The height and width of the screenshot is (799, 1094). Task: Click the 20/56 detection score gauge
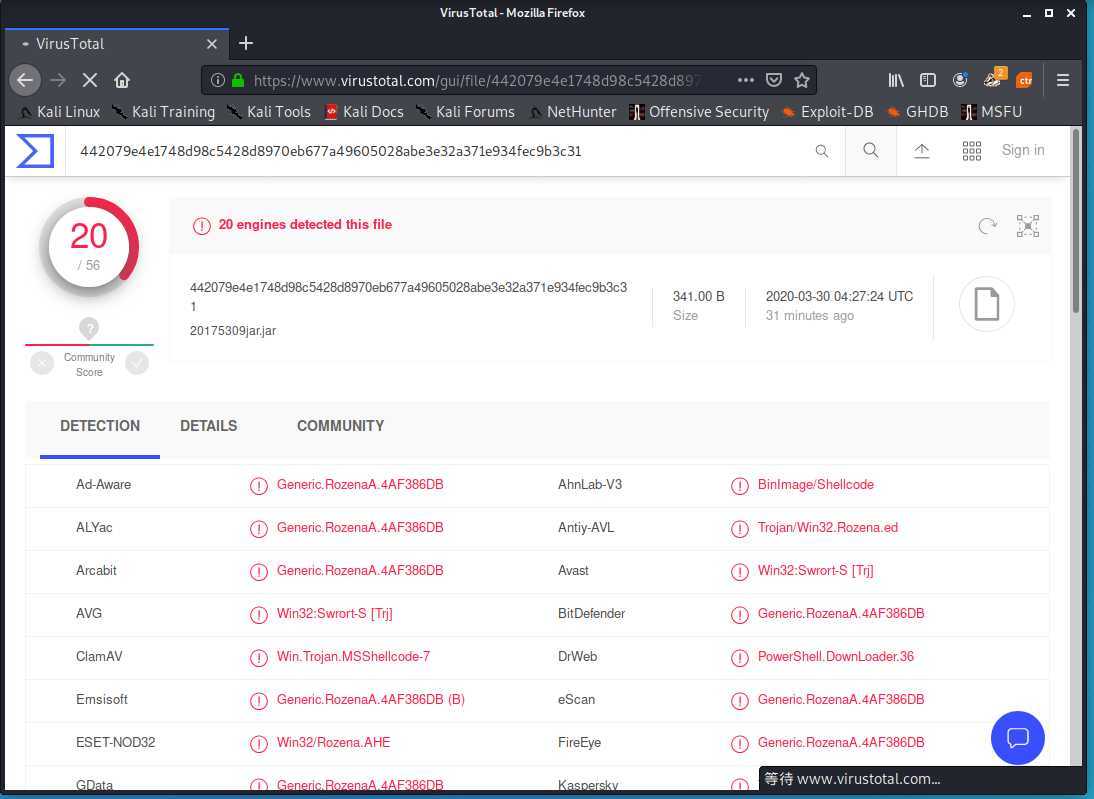point(89,246)
